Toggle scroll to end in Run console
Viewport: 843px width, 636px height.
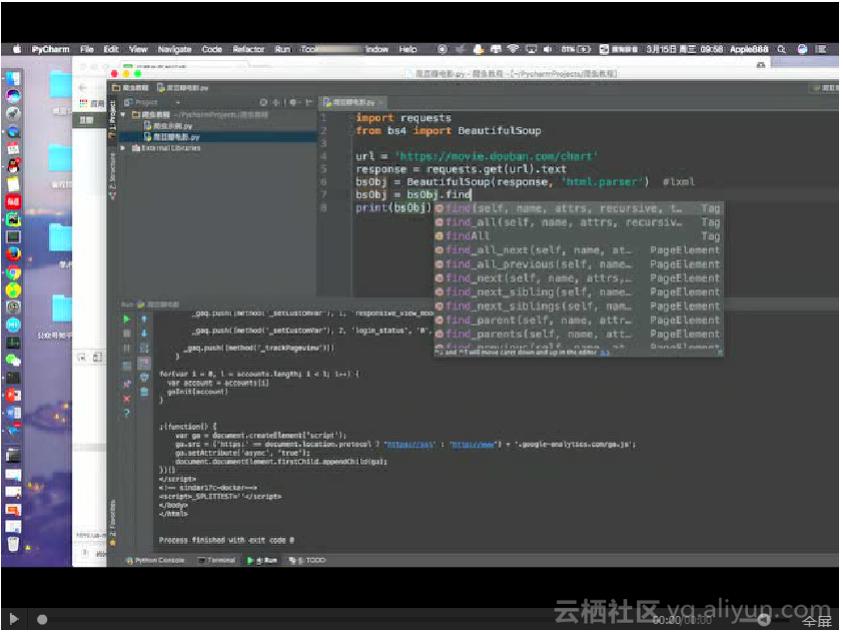[144, 363]
